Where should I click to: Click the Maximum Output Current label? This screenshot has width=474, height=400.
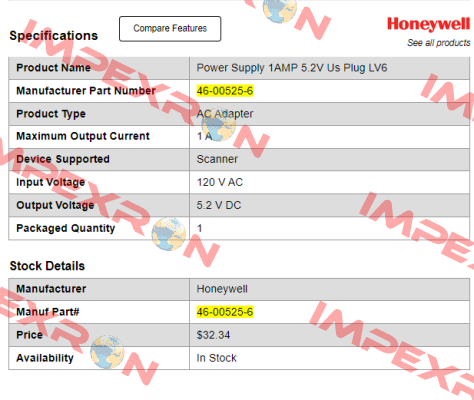[x=83, y=136]
